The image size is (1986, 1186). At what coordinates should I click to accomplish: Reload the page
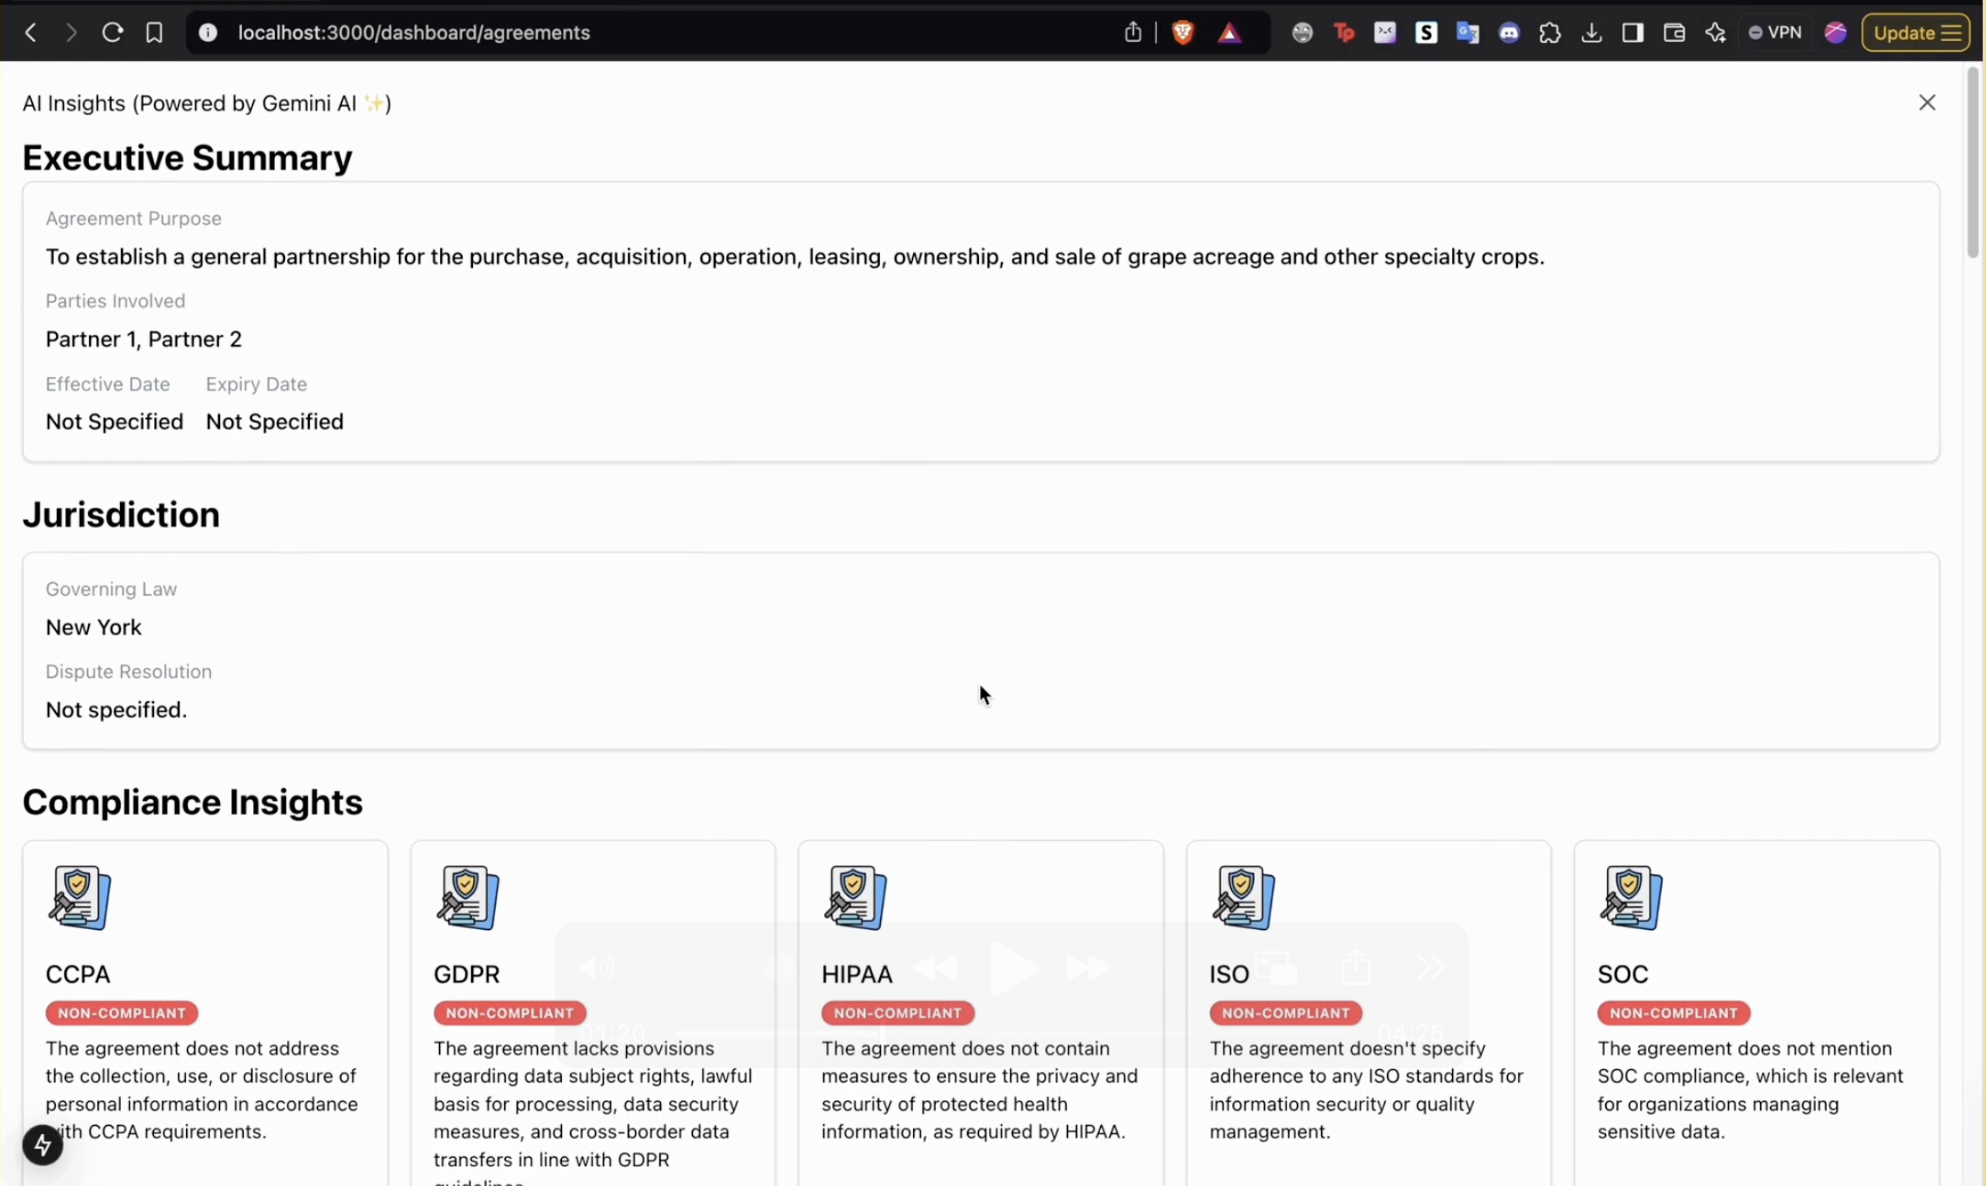coord(112,33)
